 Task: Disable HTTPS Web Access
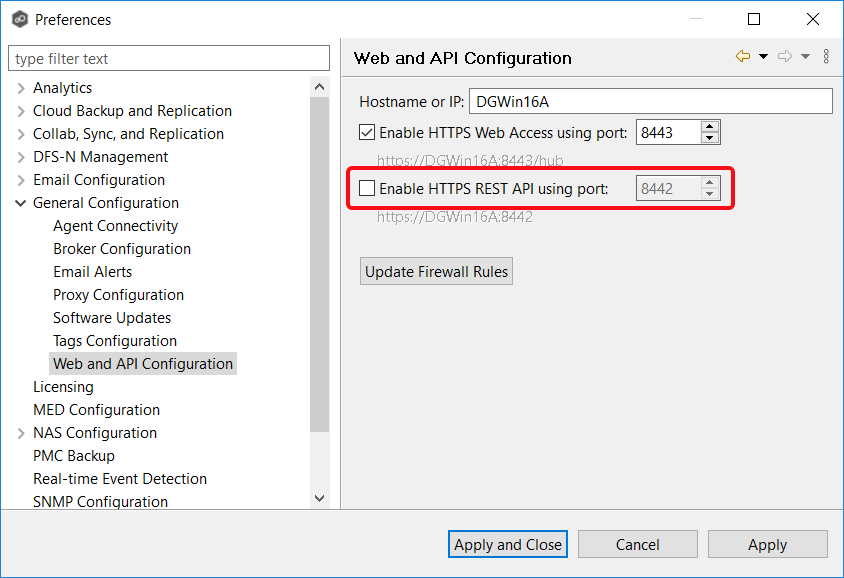coord(367,131)
